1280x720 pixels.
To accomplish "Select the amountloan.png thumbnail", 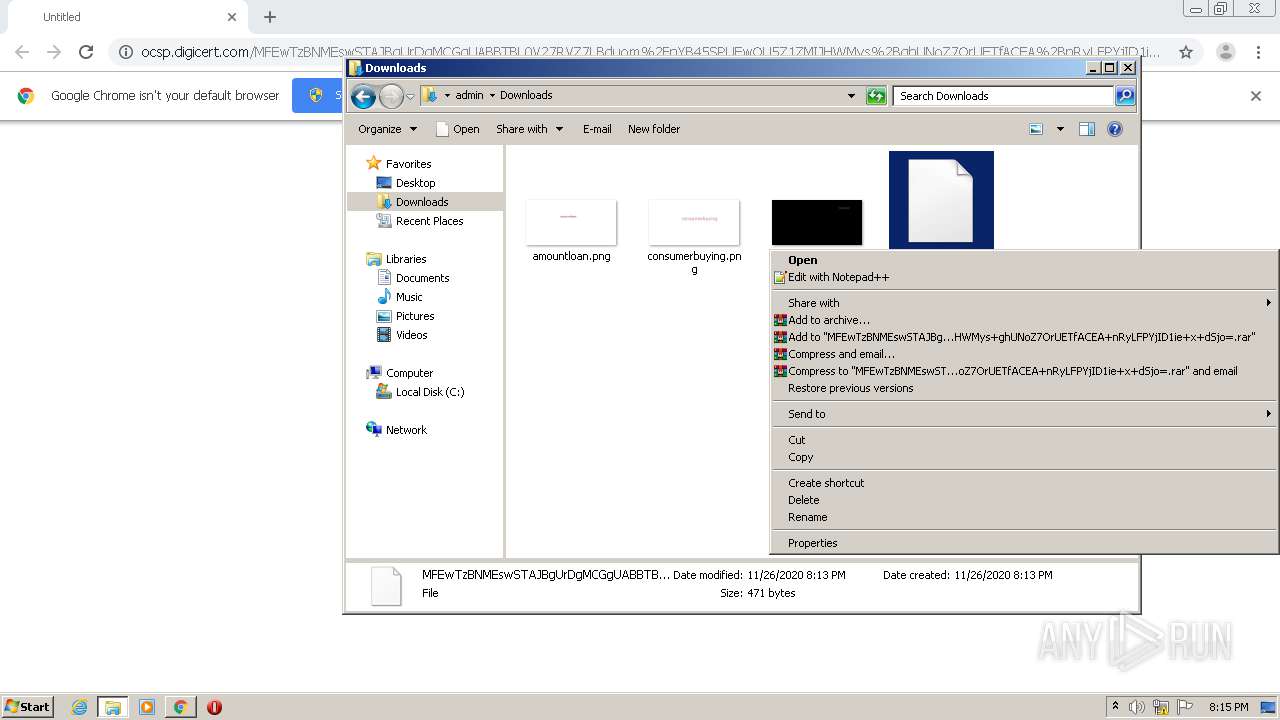I will point(571,222).
